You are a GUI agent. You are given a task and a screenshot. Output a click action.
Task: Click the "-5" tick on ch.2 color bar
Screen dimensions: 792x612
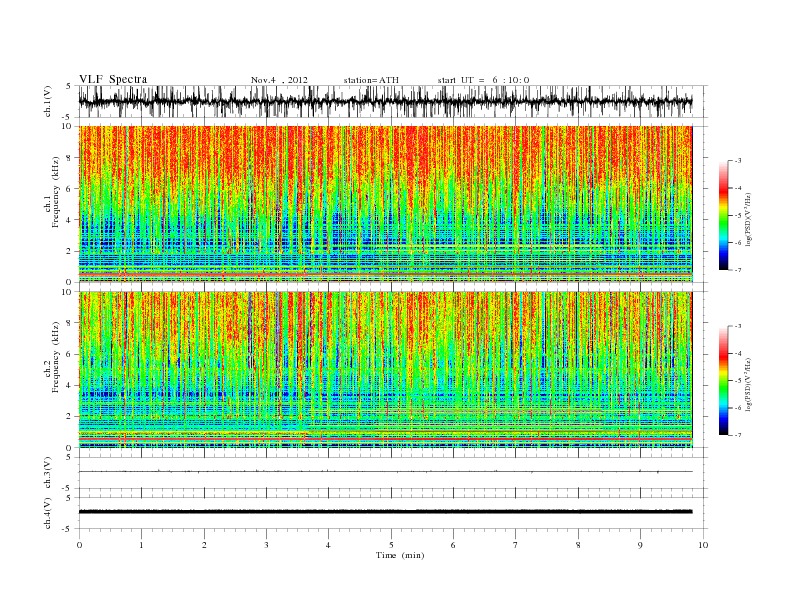(x=738, y=381)
